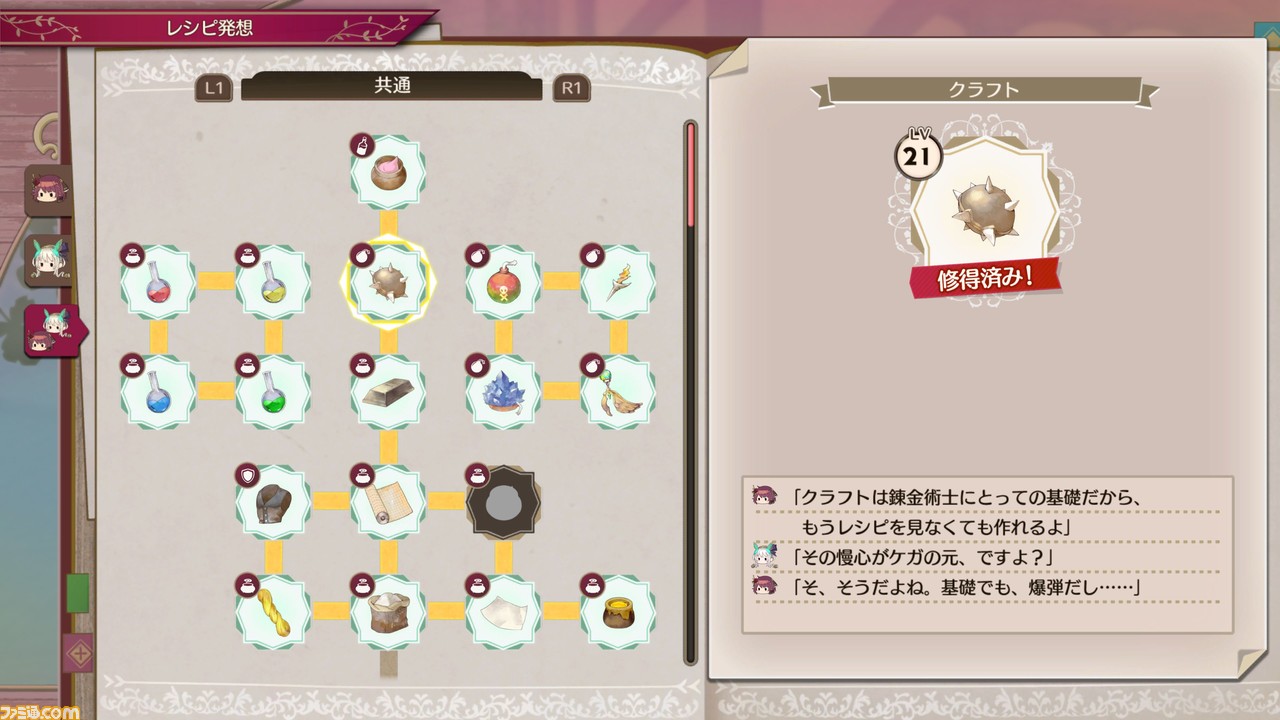The height and width of the screenshot is (720, 1280).
Task: Select the highlighted spiked Craft bomb recipe node
Action: 389,283
